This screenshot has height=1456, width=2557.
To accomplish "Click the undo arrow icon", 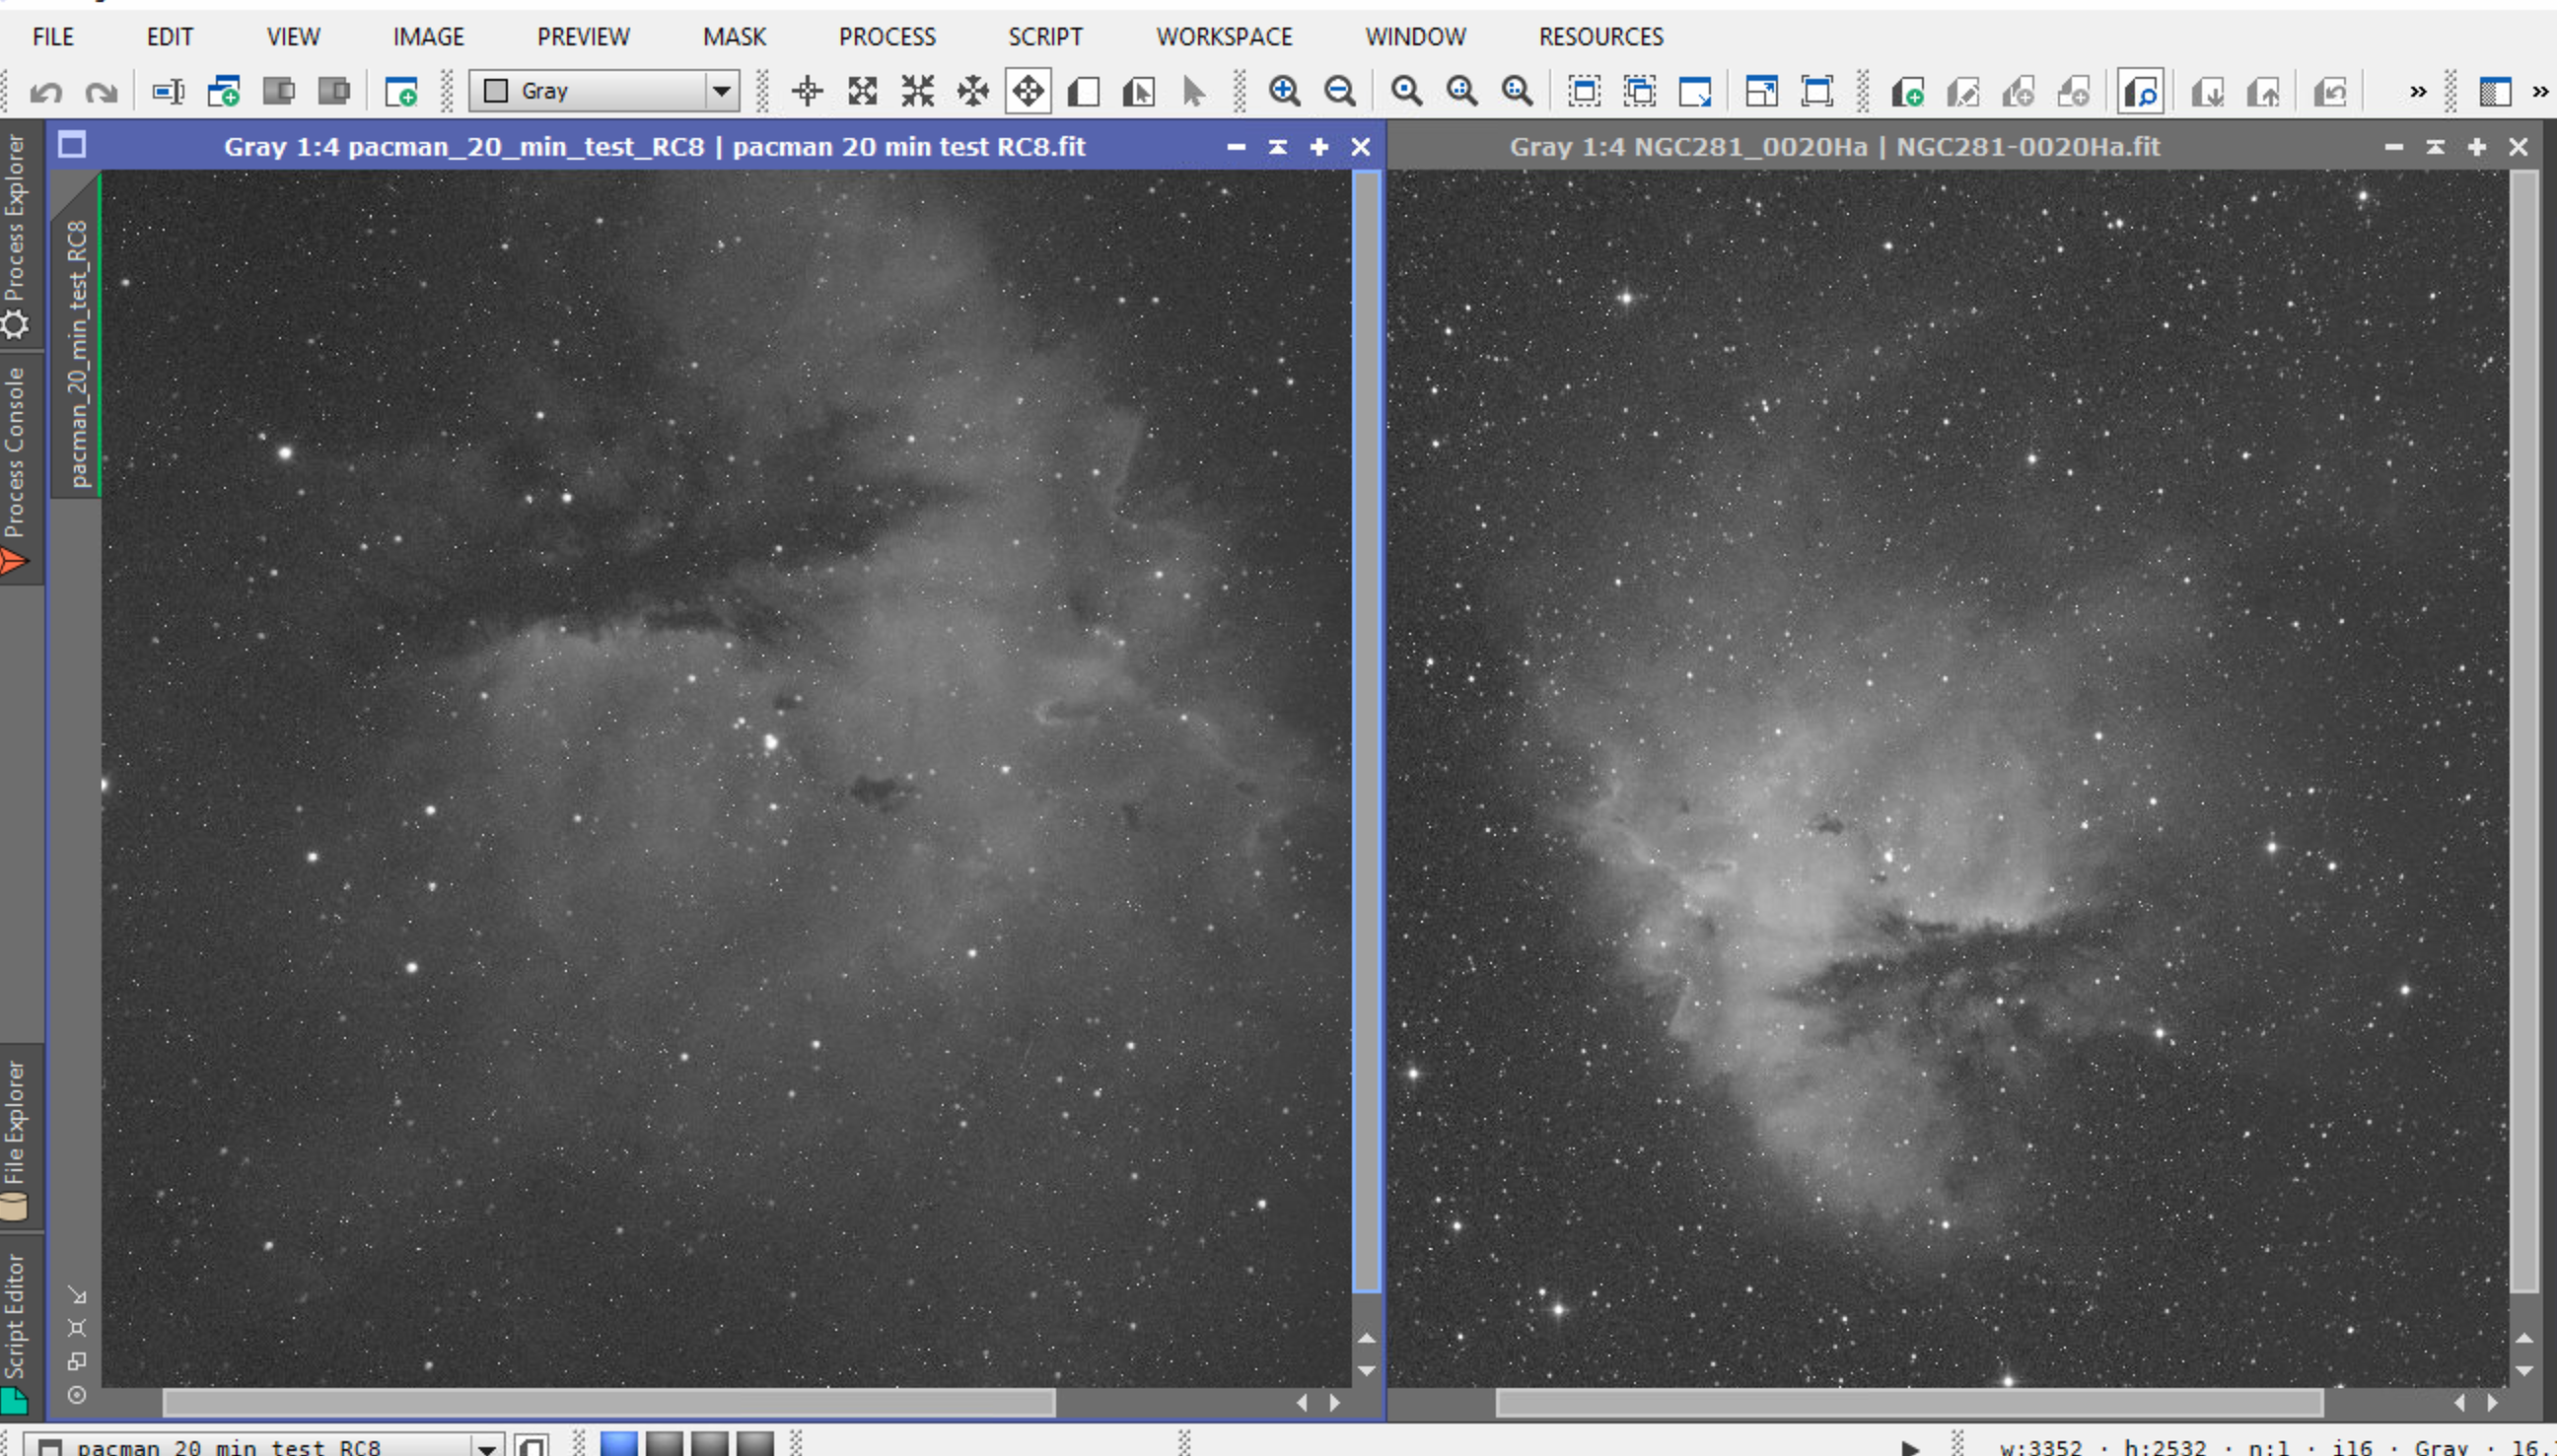I will point(45,92).
